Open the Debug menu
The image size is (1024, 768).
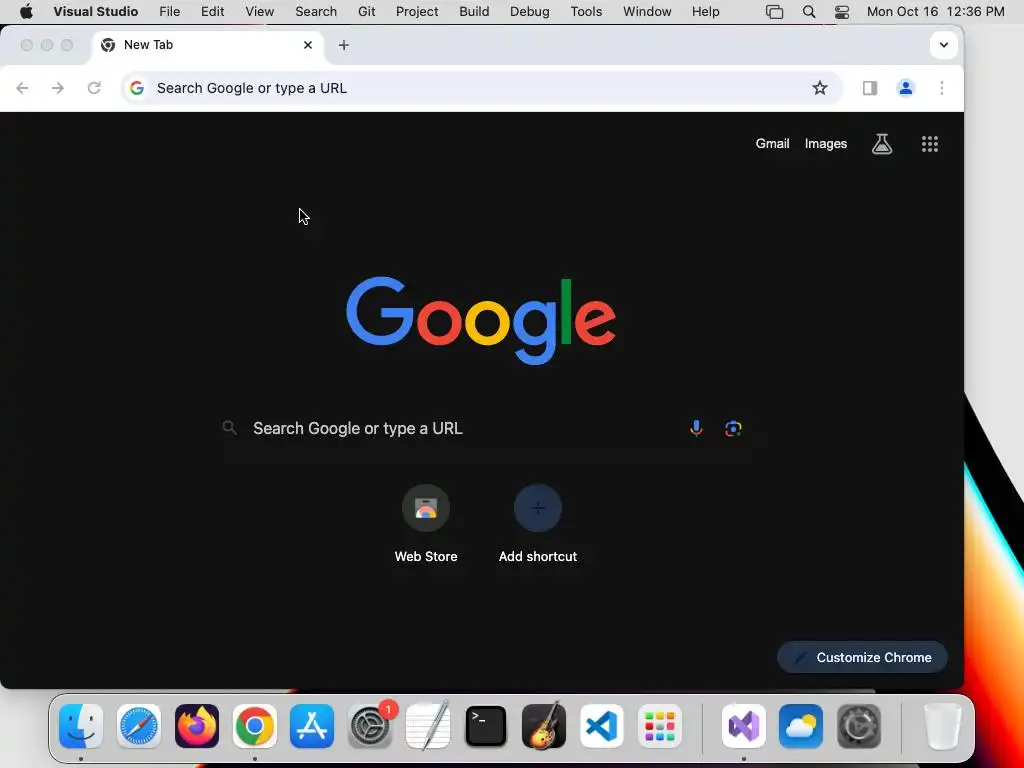530,12
